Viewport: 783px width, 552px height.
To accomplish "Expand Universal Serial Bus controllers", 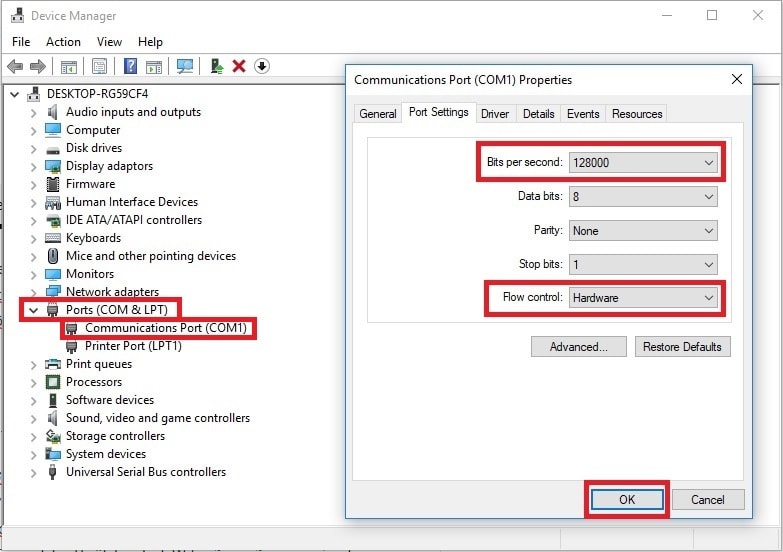I will click(33, 473).
